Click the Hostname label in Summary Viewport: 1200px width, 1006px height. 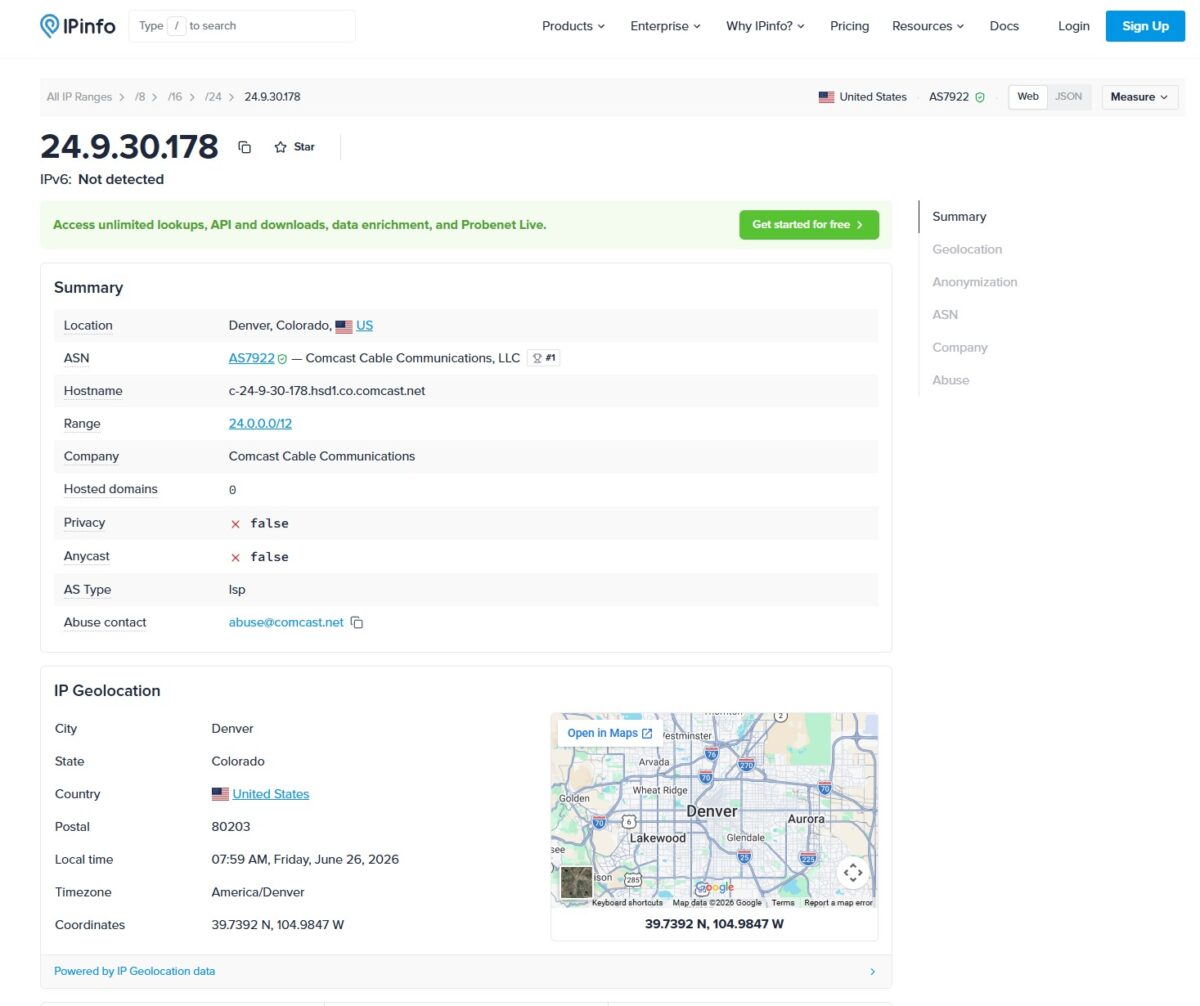[93, 391]
